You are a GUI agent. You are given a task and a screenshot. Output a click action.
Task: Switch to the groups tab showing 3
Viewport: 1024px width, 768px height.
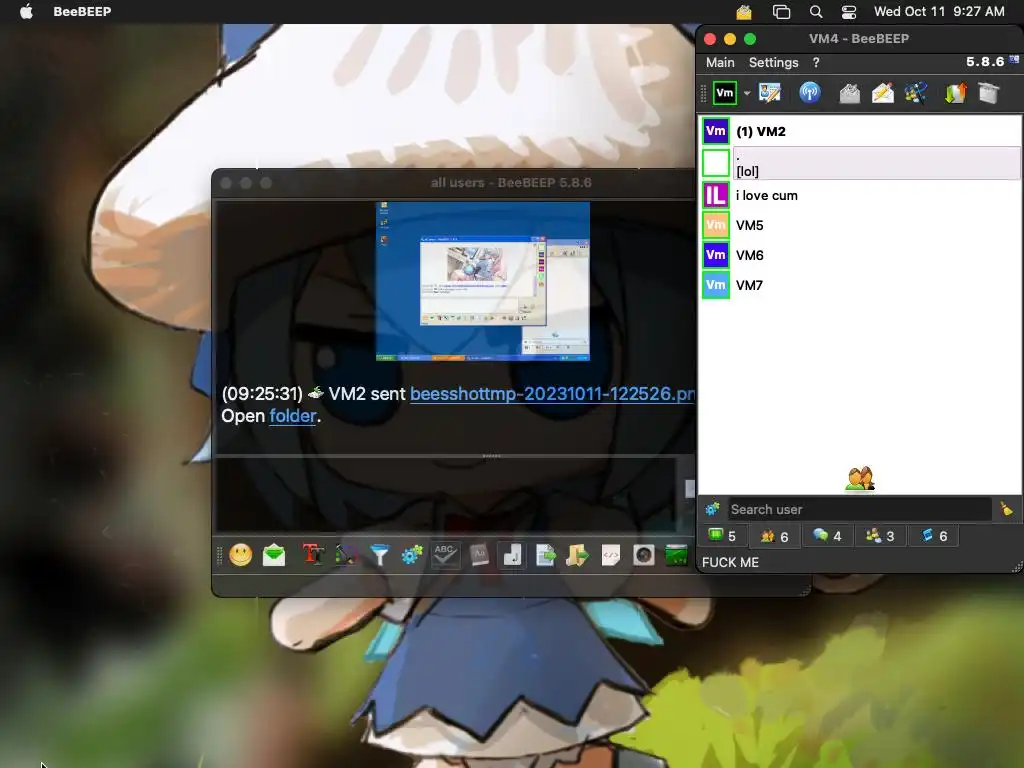pyautogui.click(x=880, y=536)
